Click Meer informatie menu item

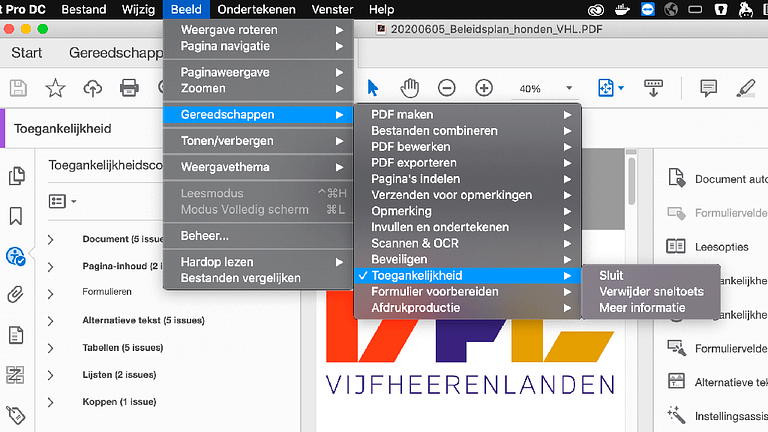click(651, 308)
